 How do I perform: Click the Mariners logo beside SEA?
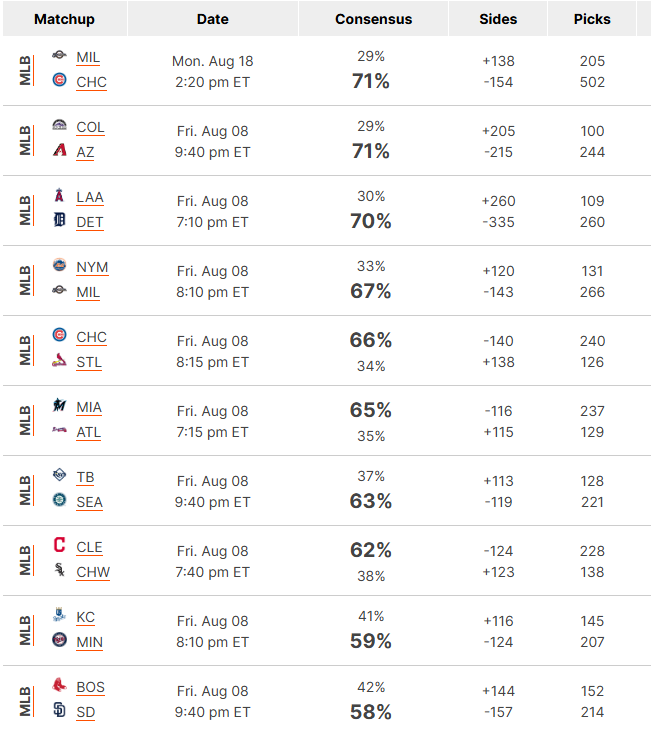coord(59,500)
